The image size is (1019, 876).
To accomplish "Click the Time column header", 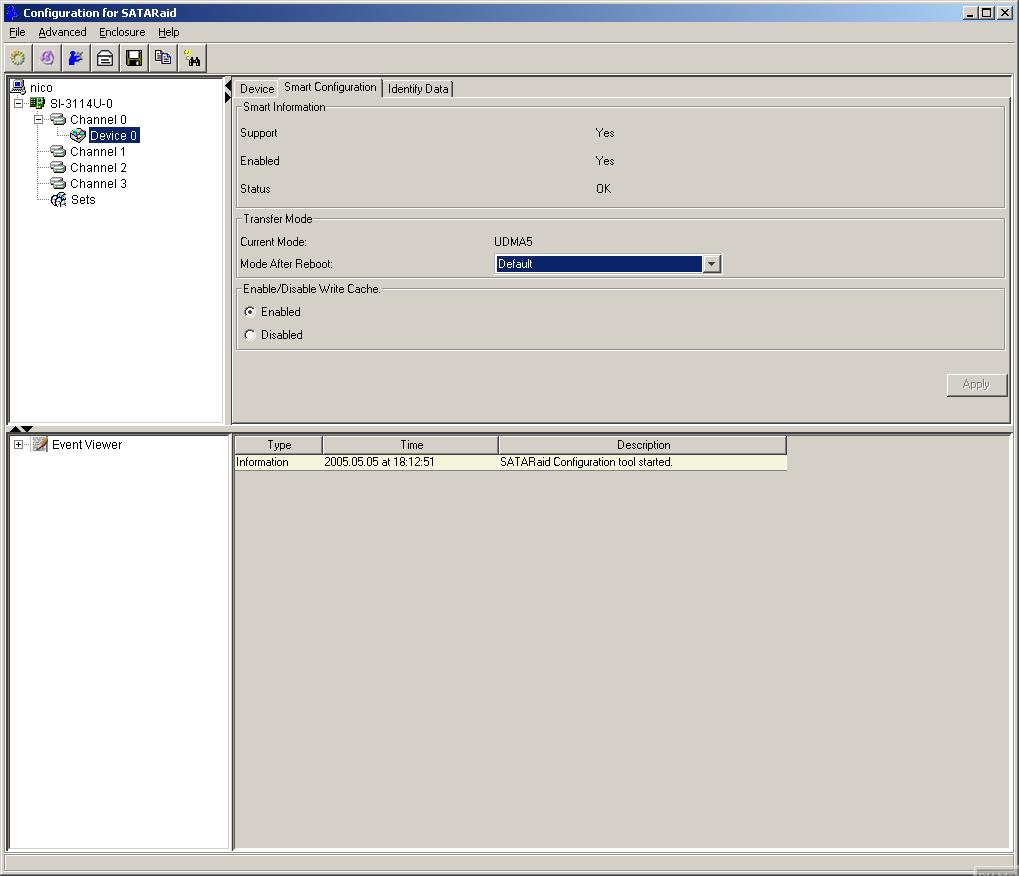I will (x=411, y=444).
